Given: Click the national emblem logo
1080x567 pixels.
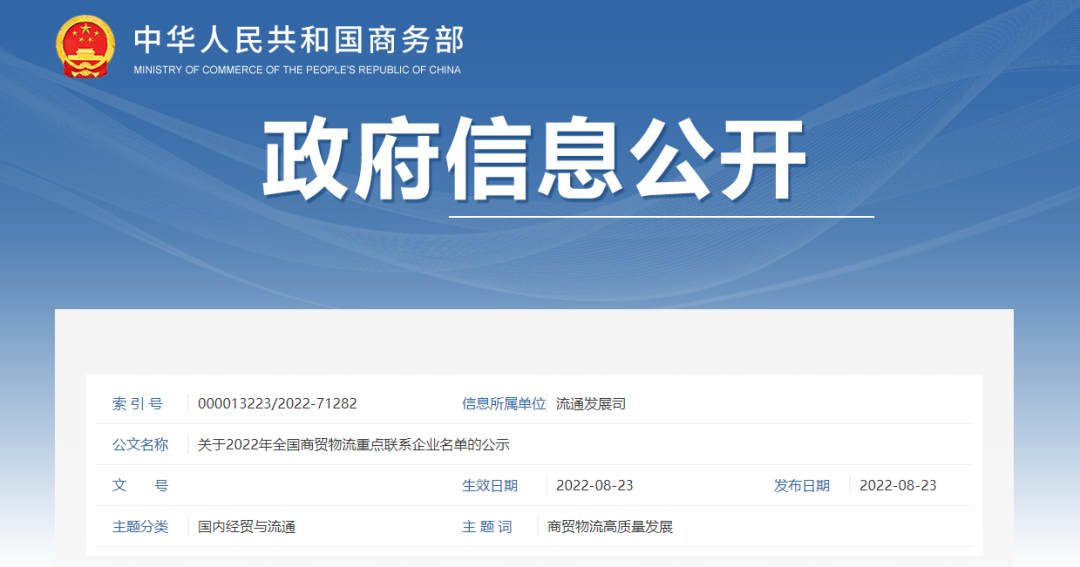Looking at the screenshot, I should pos(85,46).
